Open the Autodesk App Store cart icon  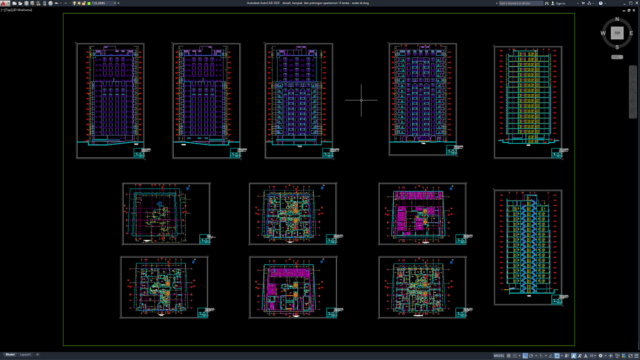[x=583, y=3]
